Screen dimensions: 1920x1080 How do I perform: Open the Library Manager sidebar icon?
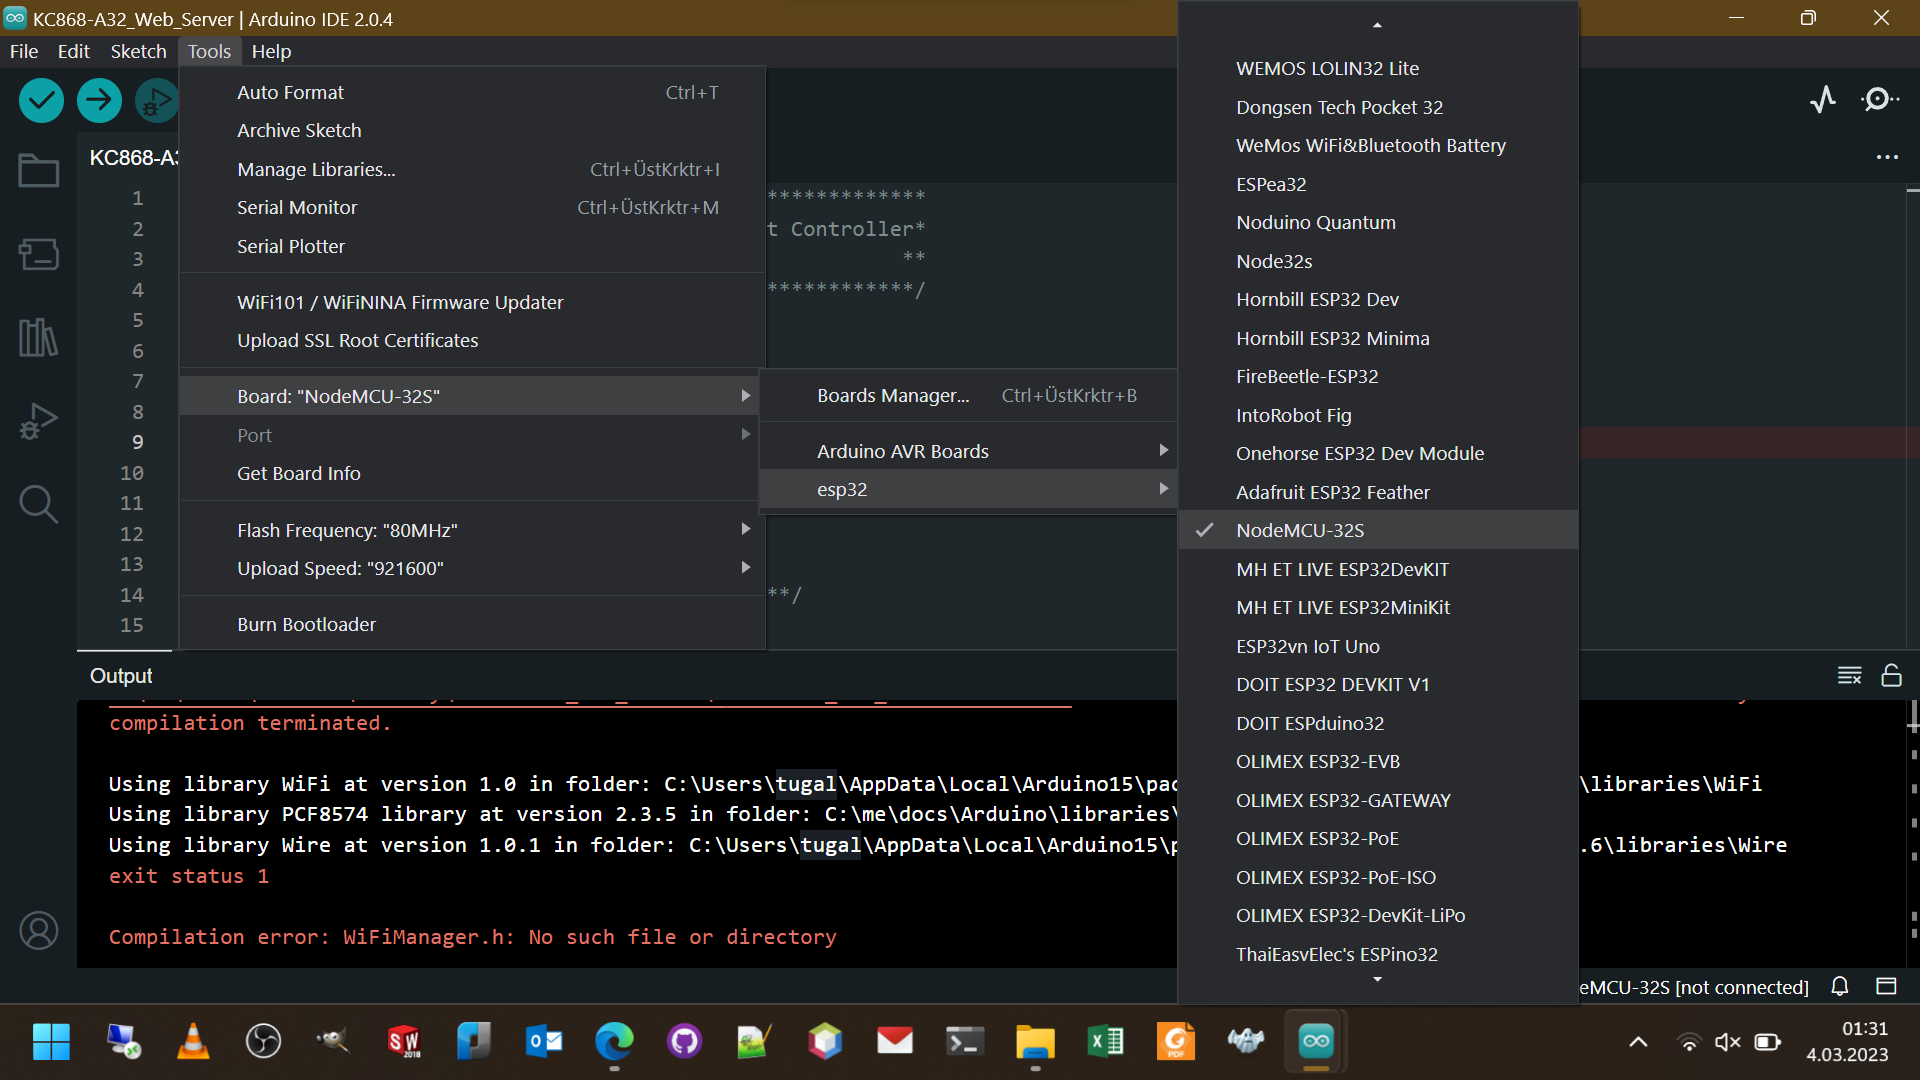(38, 338)
